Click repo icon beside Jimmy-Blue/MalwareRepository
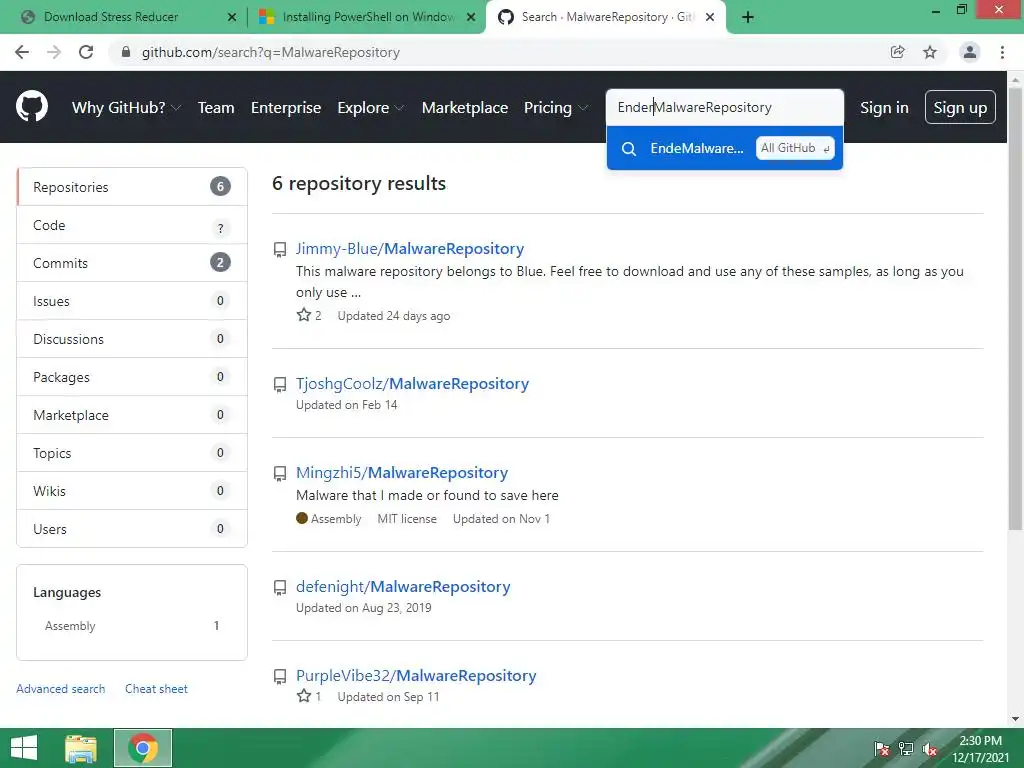Viewport: 1024px width, 768px height. (x=280, y=249)
